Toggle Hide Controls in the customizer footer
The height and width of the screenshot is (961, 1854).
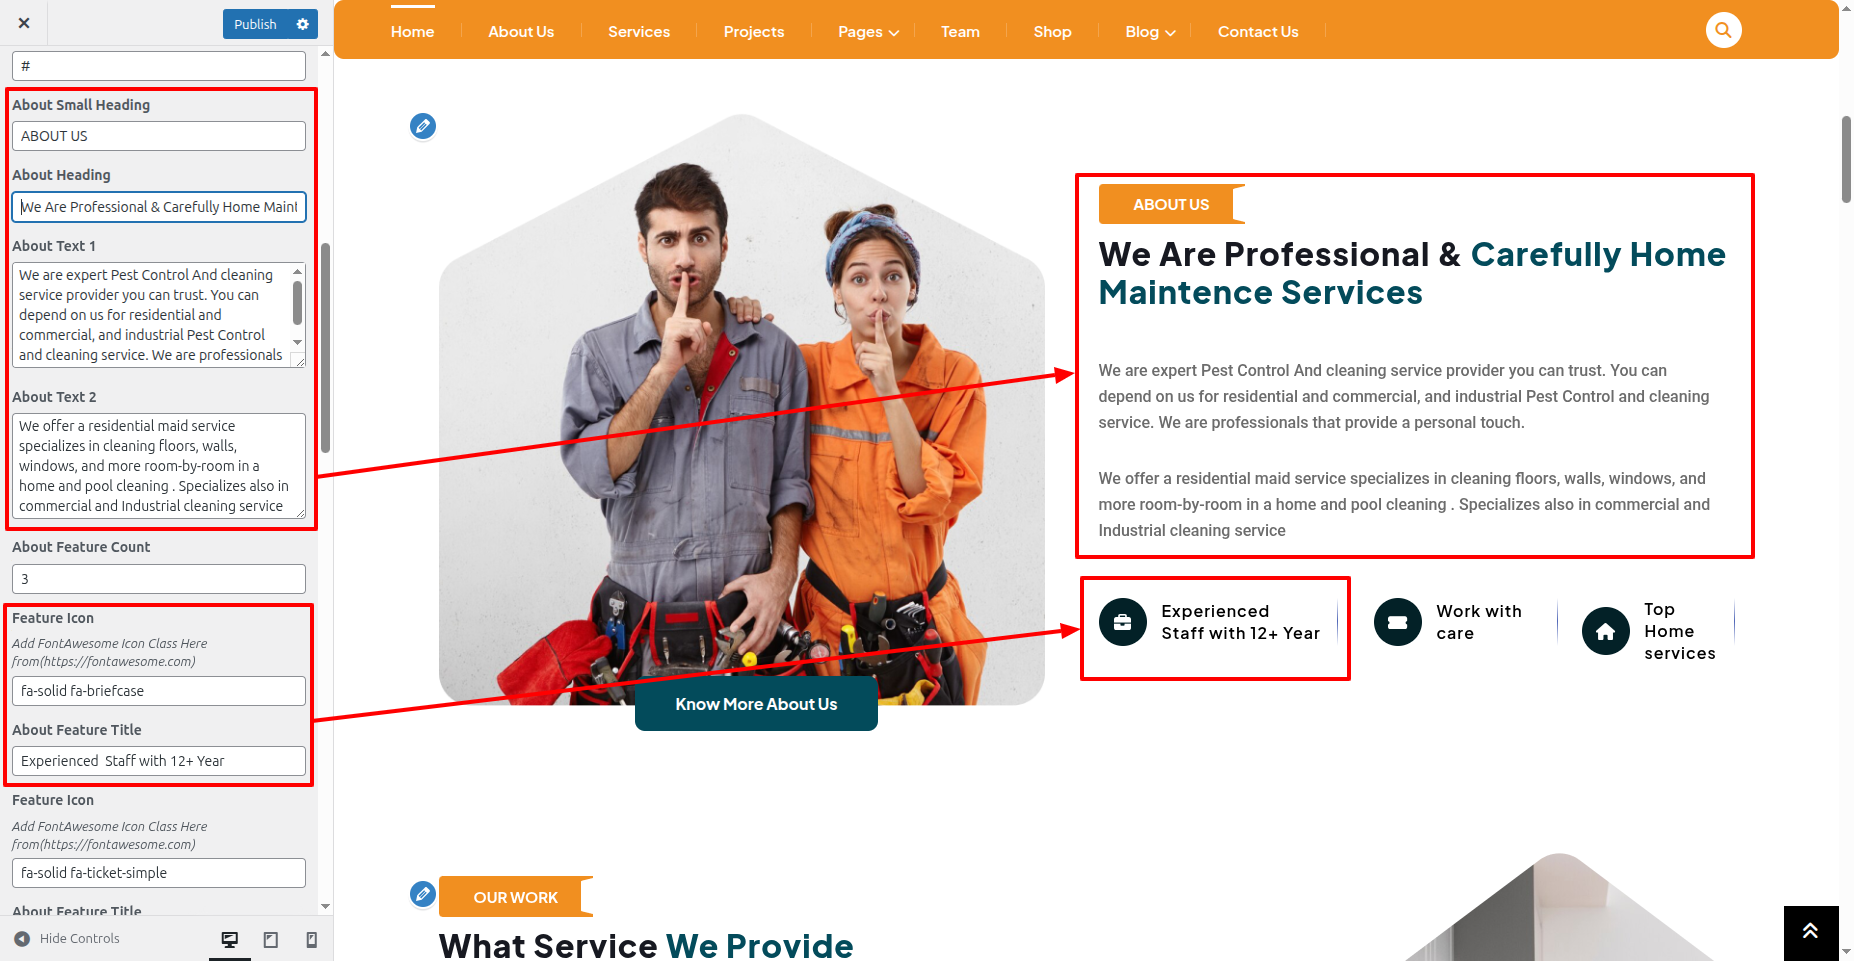click(x=67, y=938)
